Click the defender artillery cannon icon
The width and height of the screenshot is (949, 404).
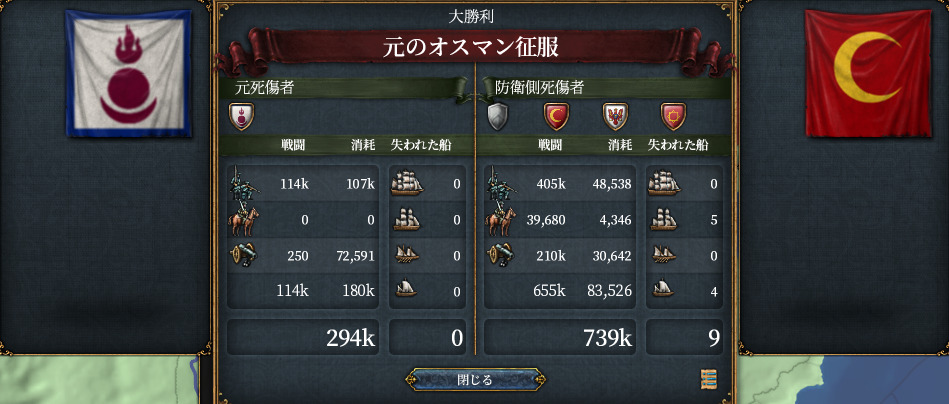501,255
